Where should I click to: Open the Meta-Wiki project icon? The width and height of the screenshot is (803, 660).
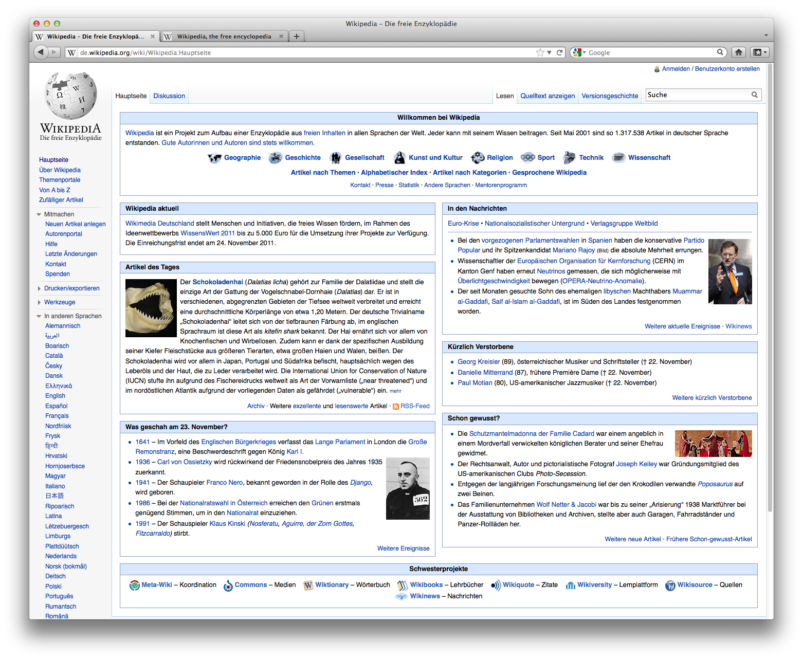(x=134, y=585)
